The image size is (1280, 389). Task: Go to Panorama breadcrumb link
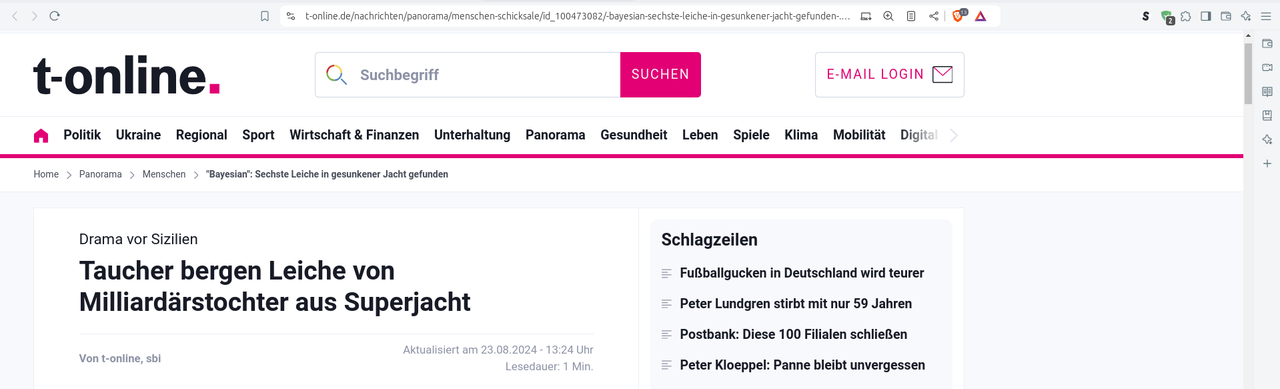pos(101,174)
